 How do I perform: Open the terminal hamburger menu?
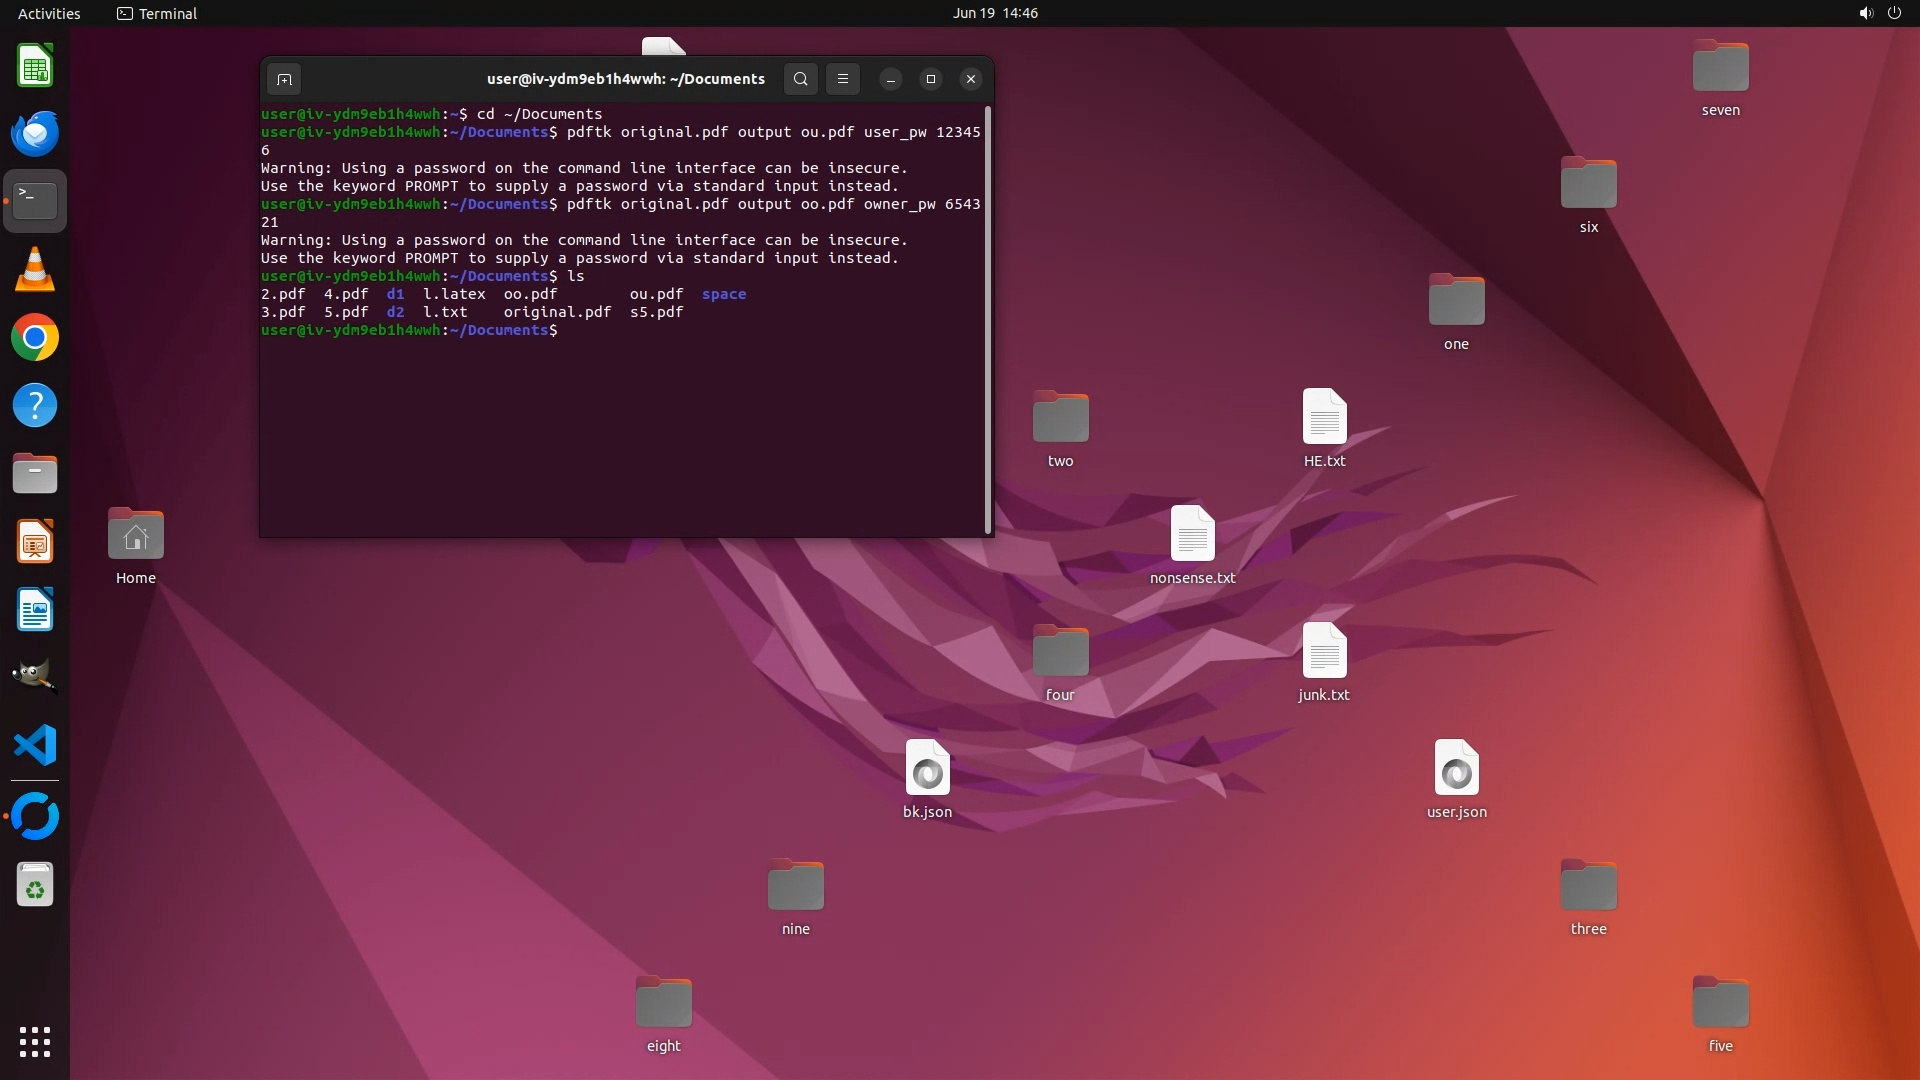coord(843,79)
